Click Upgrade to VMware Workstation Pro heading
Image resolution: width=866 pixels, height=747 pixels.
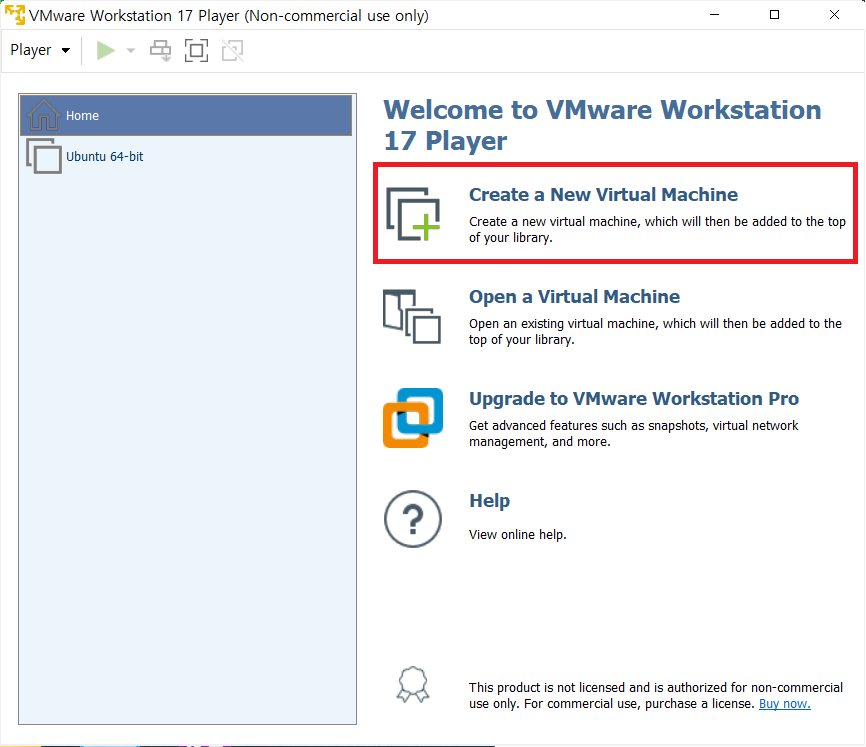pos(634,399)
